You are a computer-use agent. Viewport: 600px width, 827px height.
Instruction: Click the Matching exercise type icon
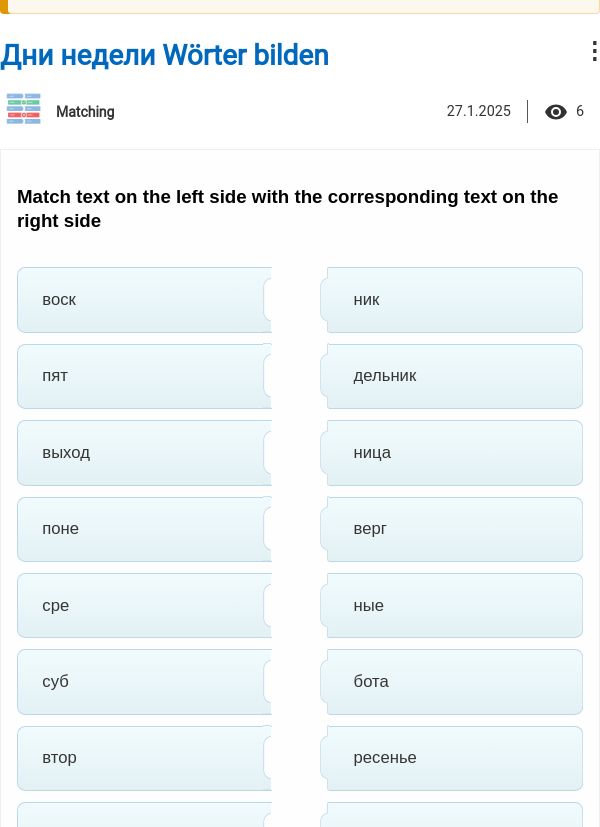click(24, 109)
